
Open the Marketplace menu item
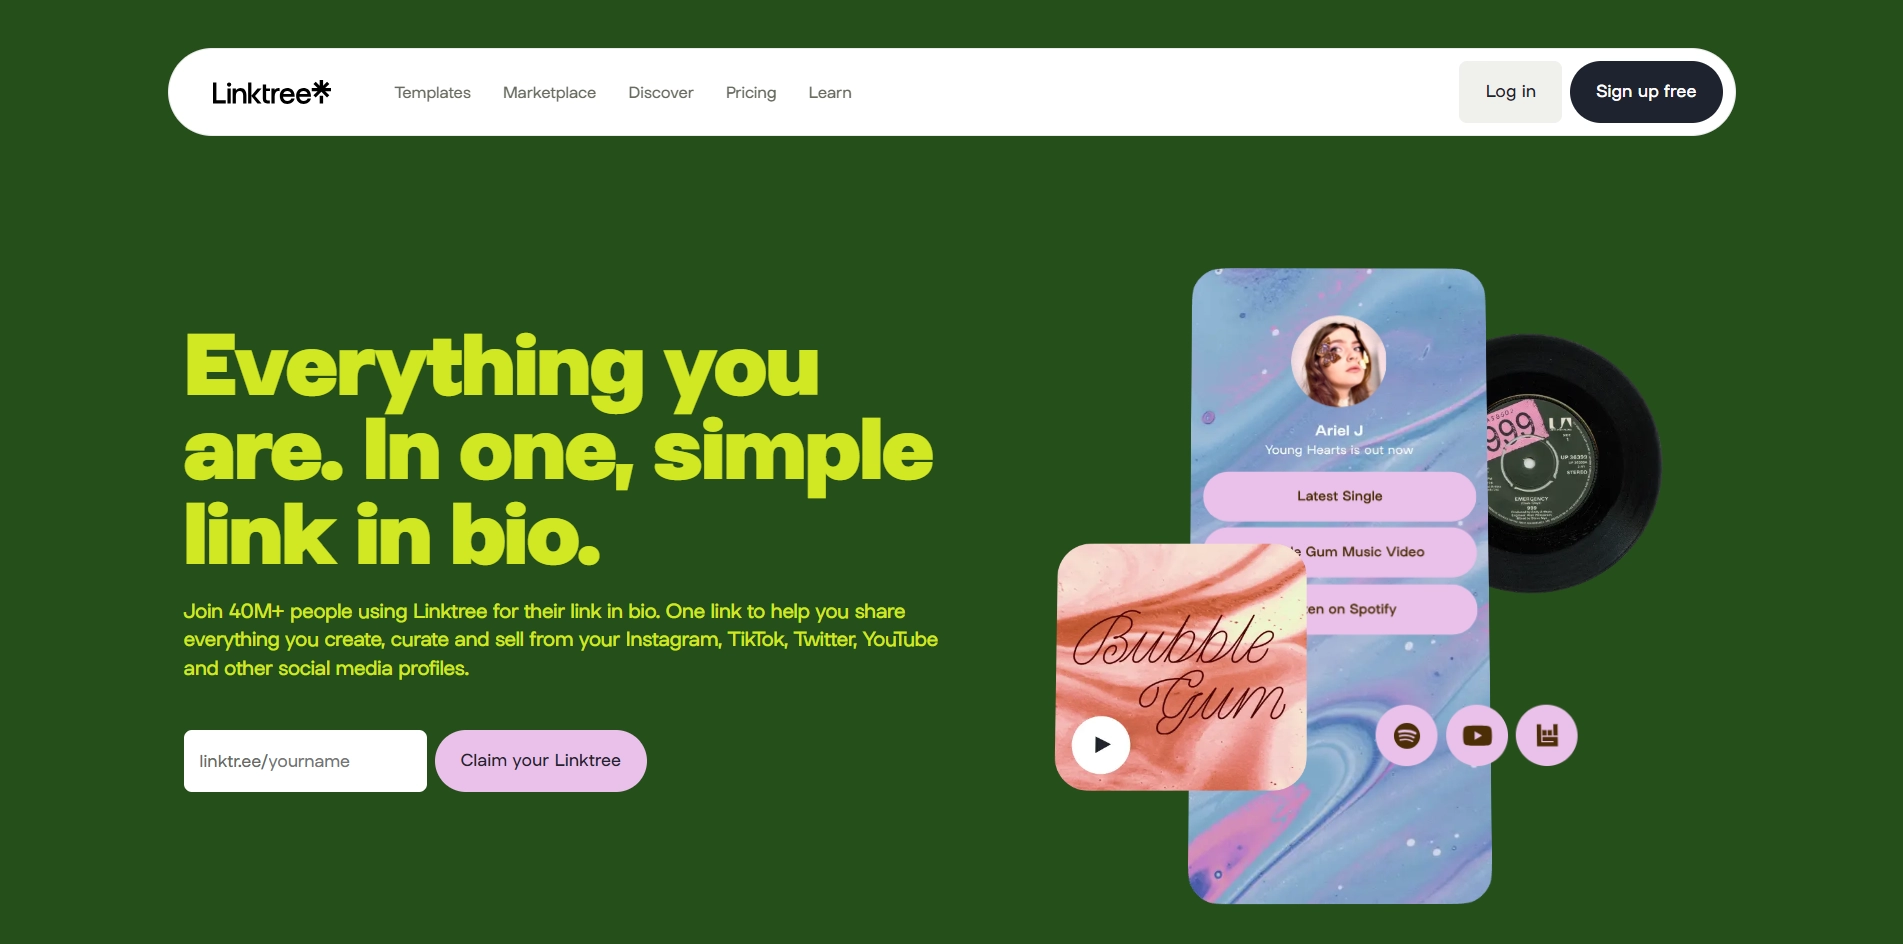(549, 92)
